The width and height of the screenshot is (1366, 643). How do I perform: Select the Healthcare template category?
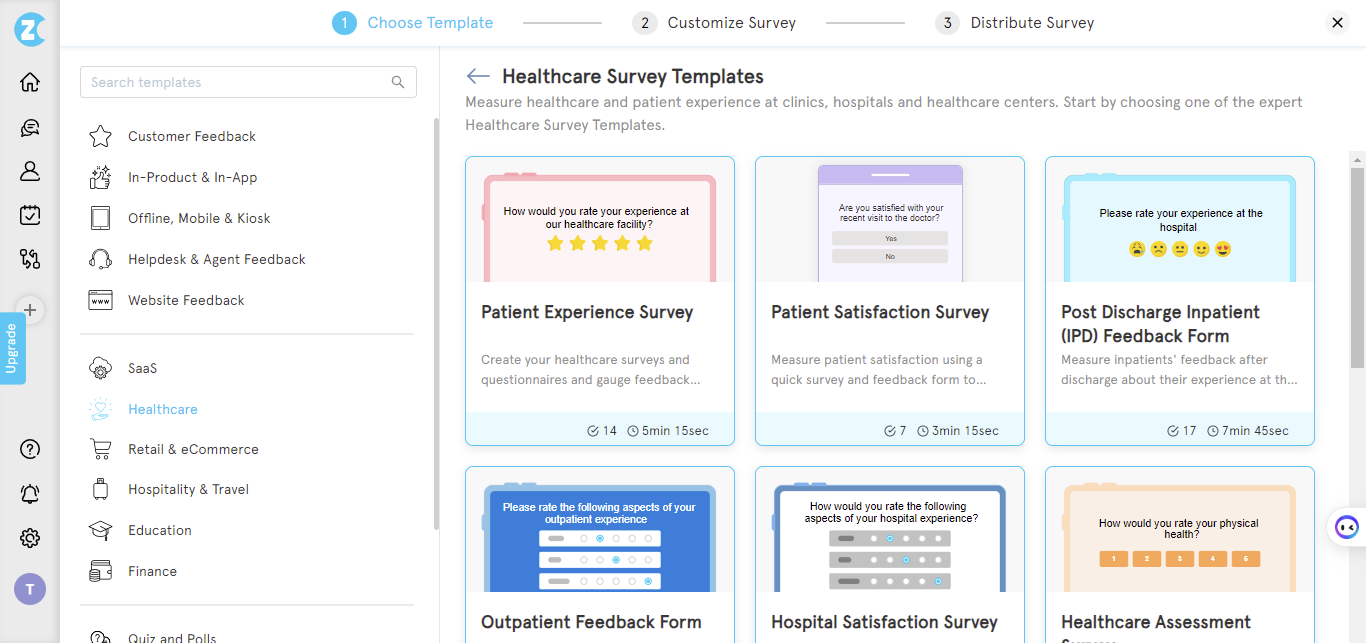click(x=163, y=409)
